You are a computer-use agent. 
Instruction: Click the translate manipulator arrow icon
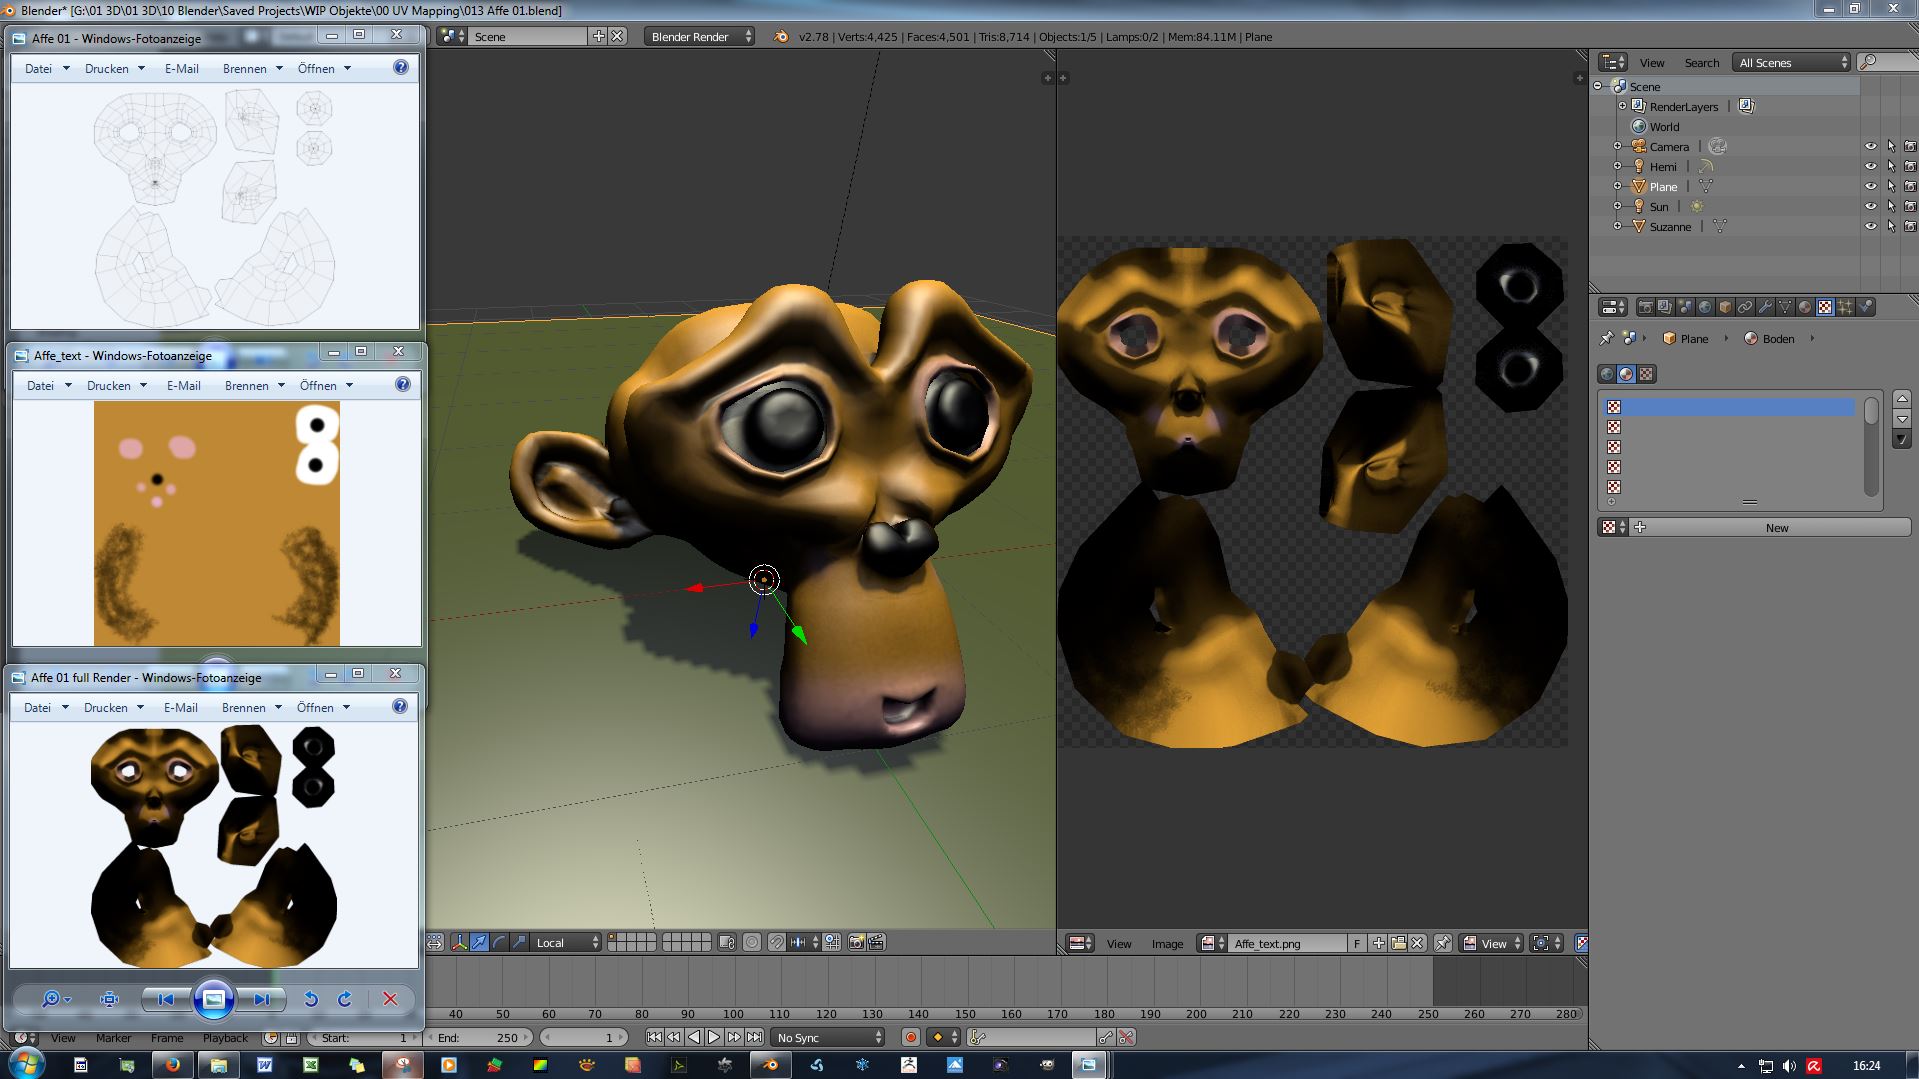[x=480, y=942]
